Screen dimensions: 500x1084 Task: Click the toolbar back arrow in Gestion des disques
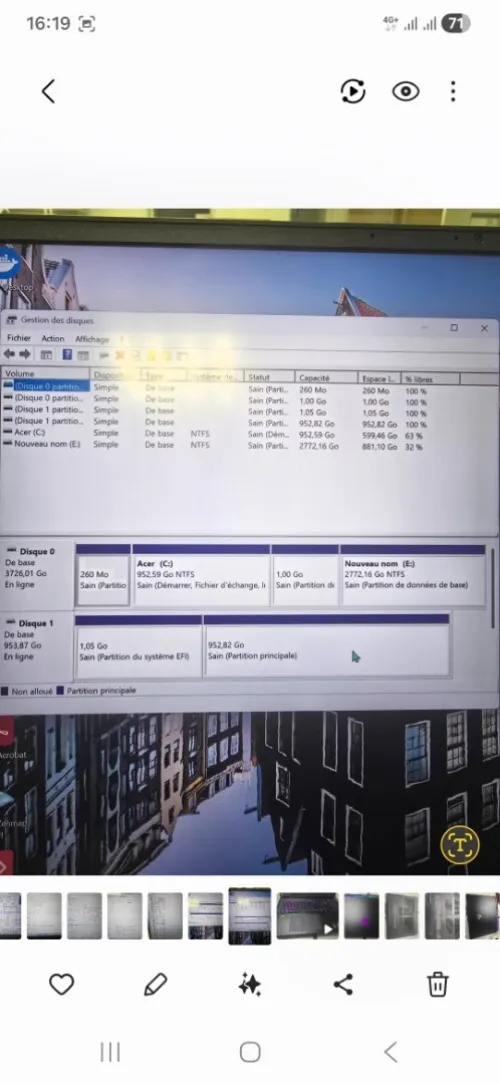pyautogui.click(x=10, y=354)
